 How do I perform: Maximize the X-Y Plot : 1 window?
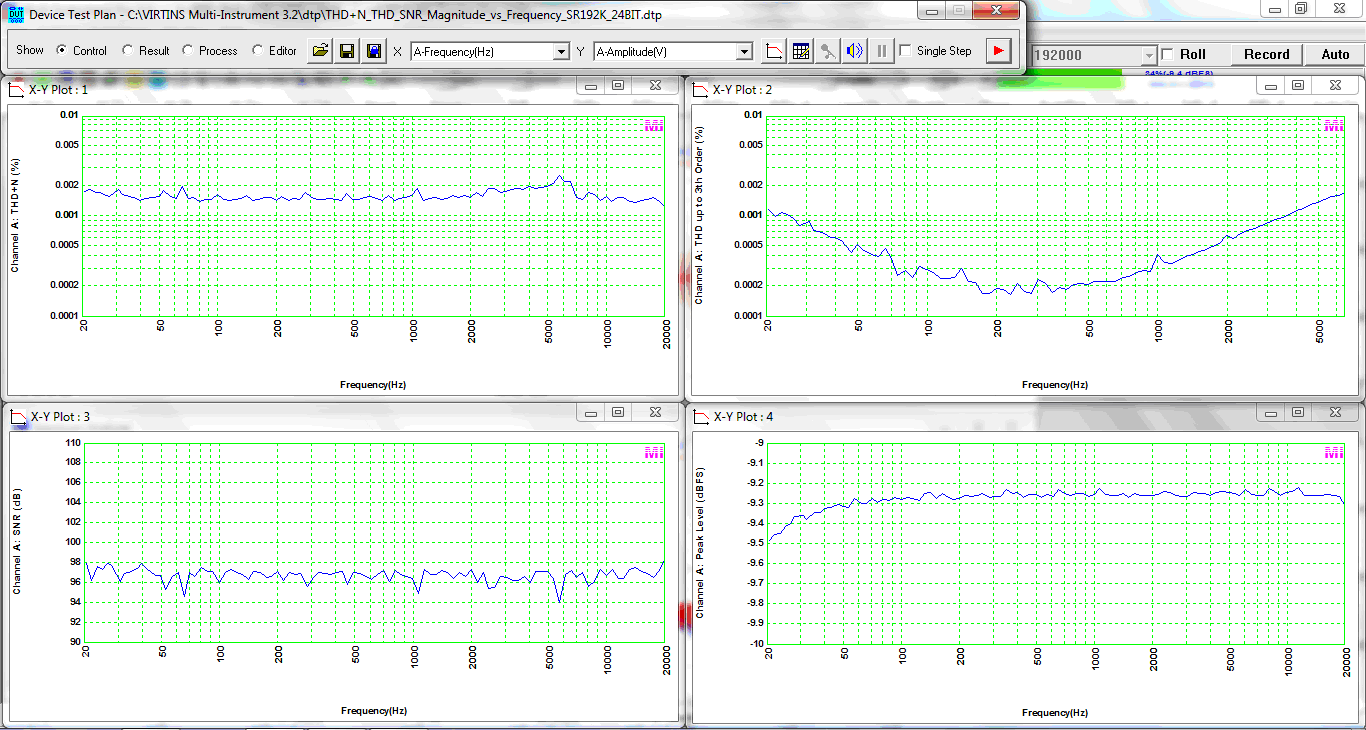pyautogui.click(x=618, y=86)
